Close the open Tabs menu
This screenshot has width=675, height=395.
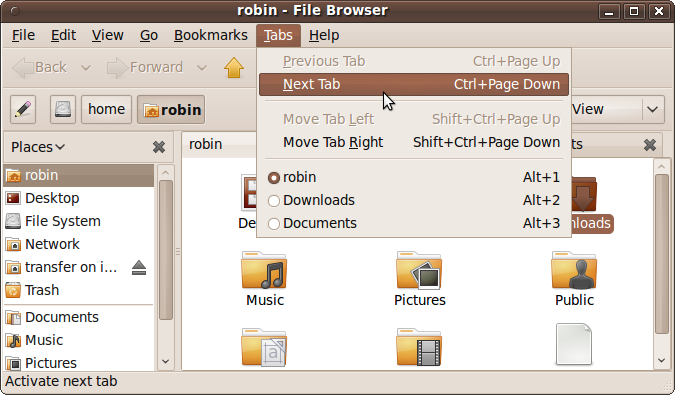(x=278, y=35)
